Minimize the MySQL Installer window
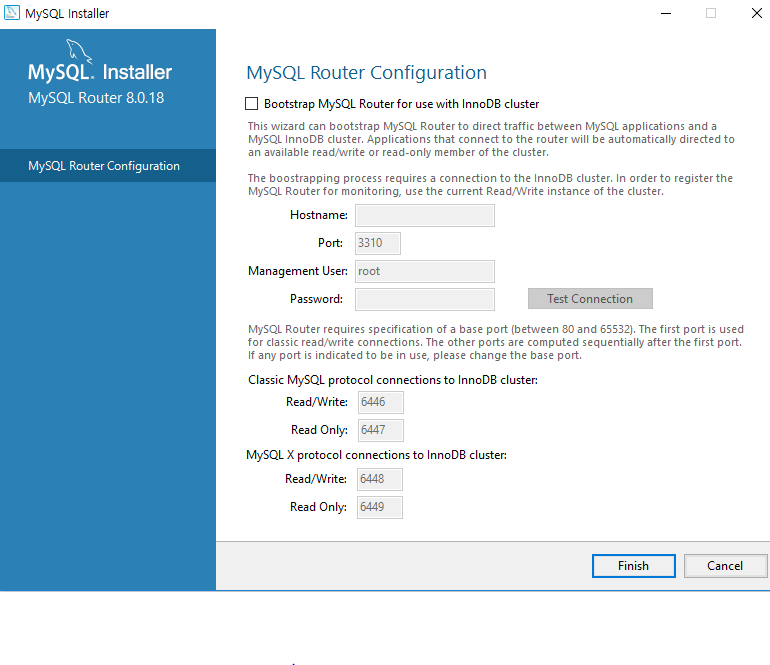 click(666, 13)
